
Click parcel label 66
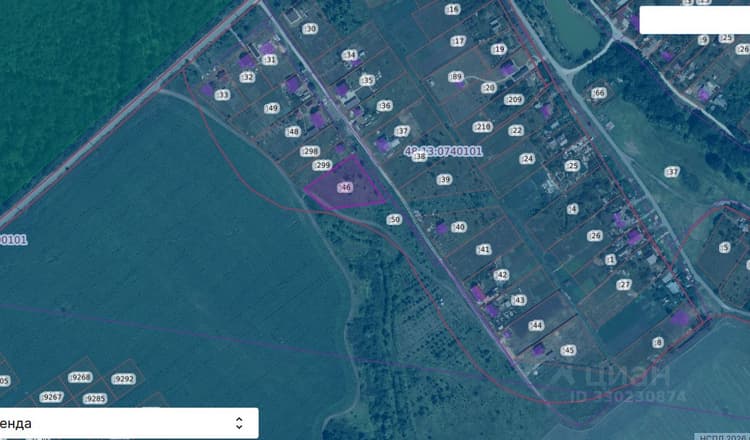click(599, 93)
